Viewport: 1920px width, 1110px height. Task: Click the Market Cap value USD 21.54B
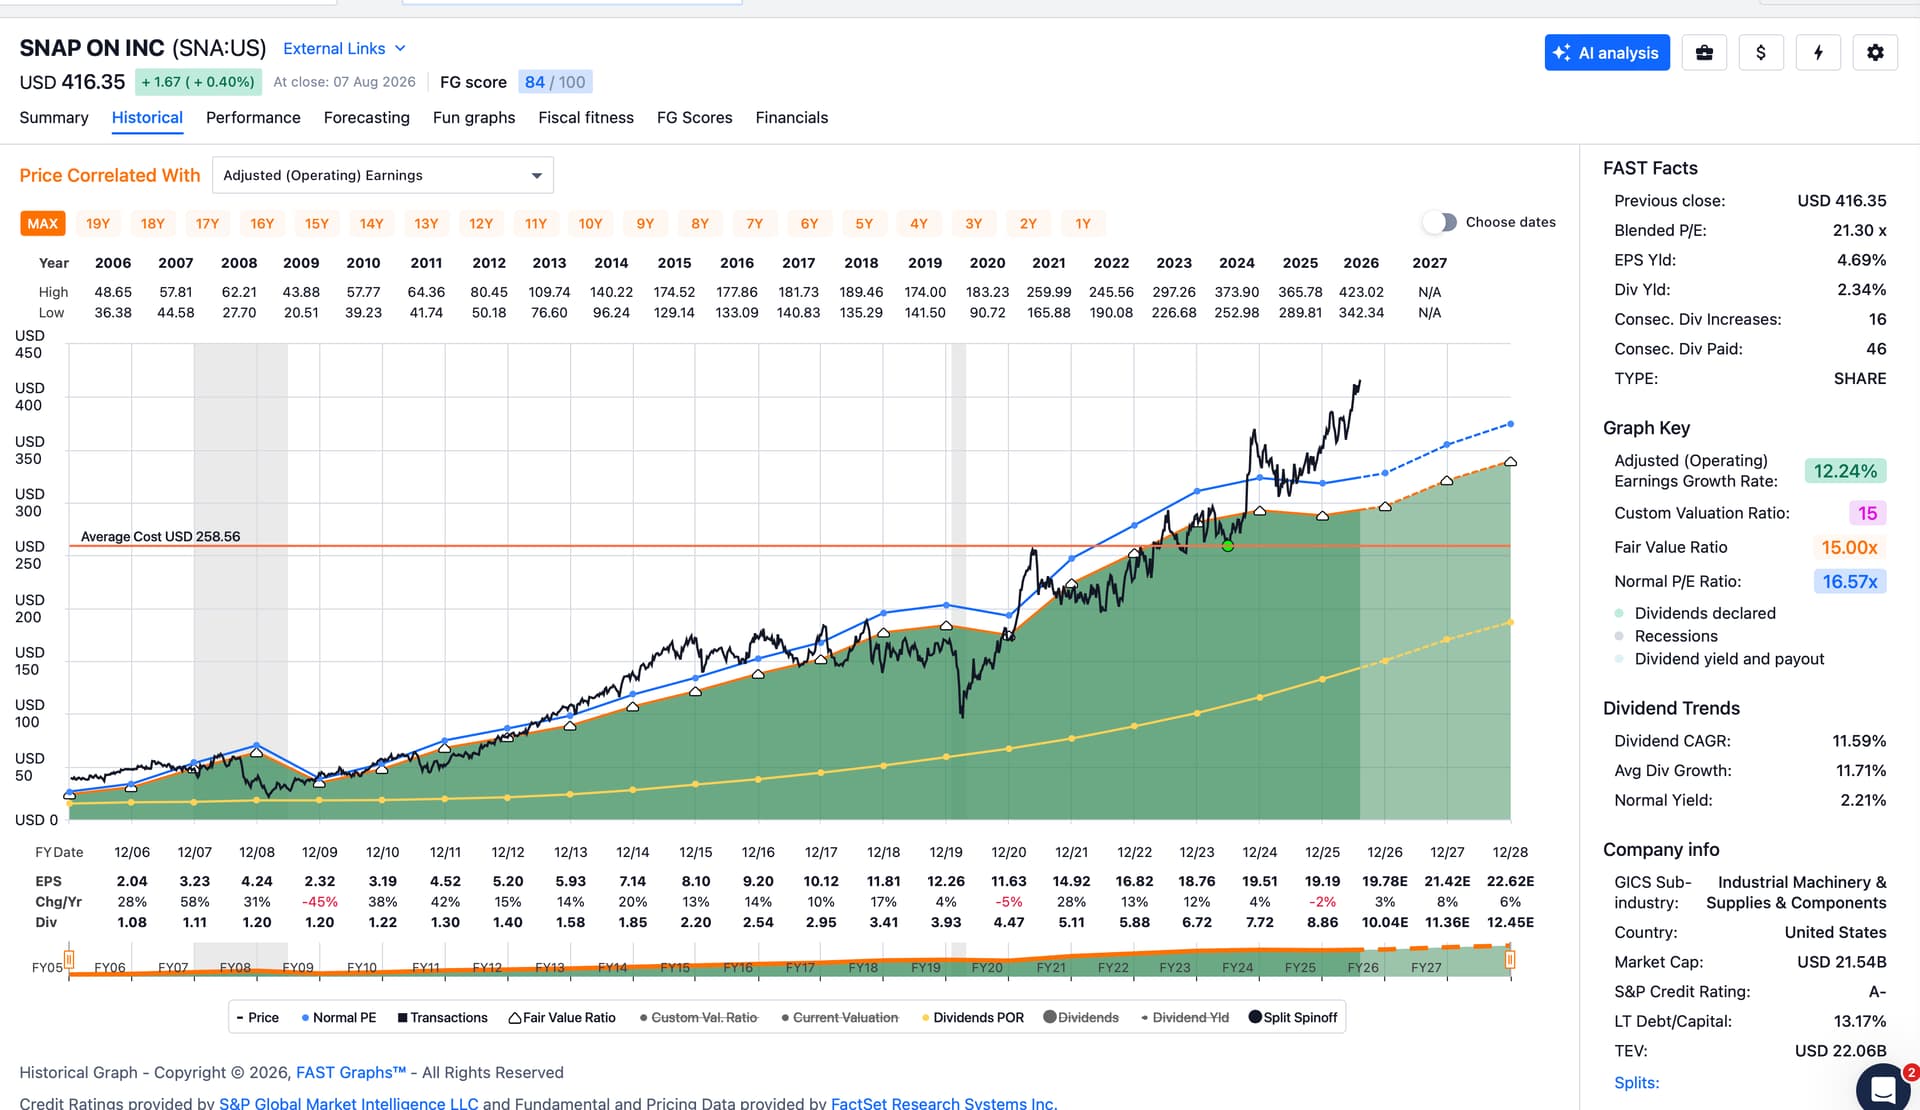[1842, 962]
